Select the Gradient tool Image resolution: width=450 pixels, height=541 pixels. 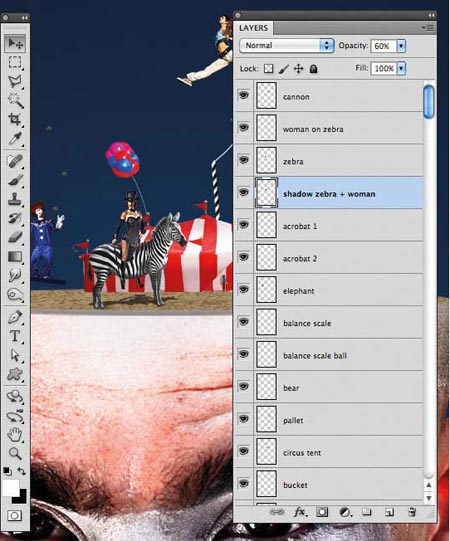[x=15, y=256]
